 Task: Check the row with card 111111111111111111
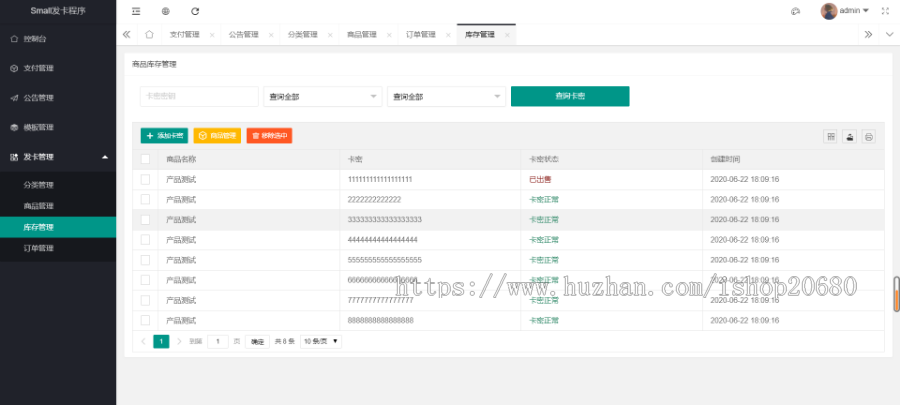point(145,180)
